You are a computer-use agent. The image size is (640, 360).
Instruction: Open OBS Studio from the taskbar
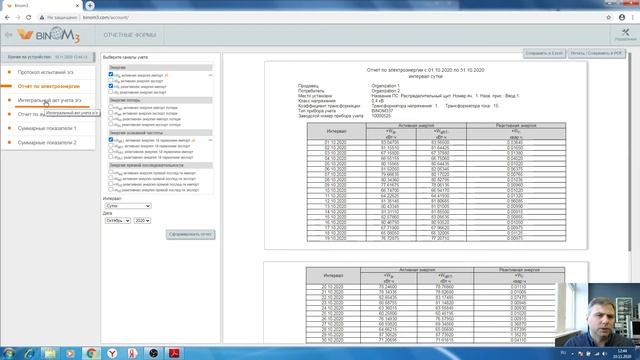click(153, 353)
